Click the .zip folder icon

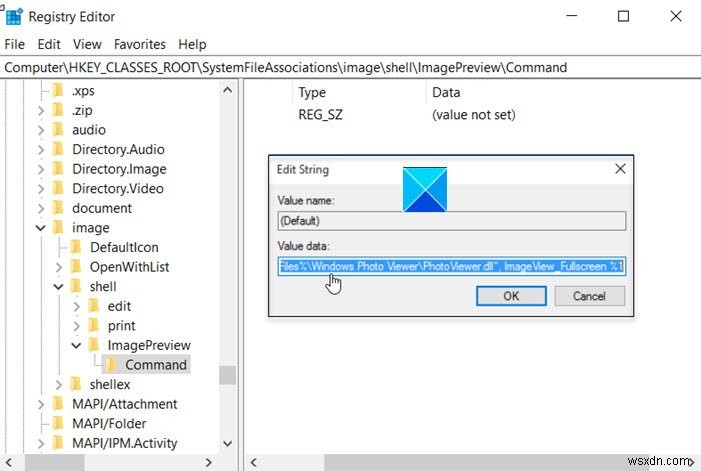click(58, 110)
